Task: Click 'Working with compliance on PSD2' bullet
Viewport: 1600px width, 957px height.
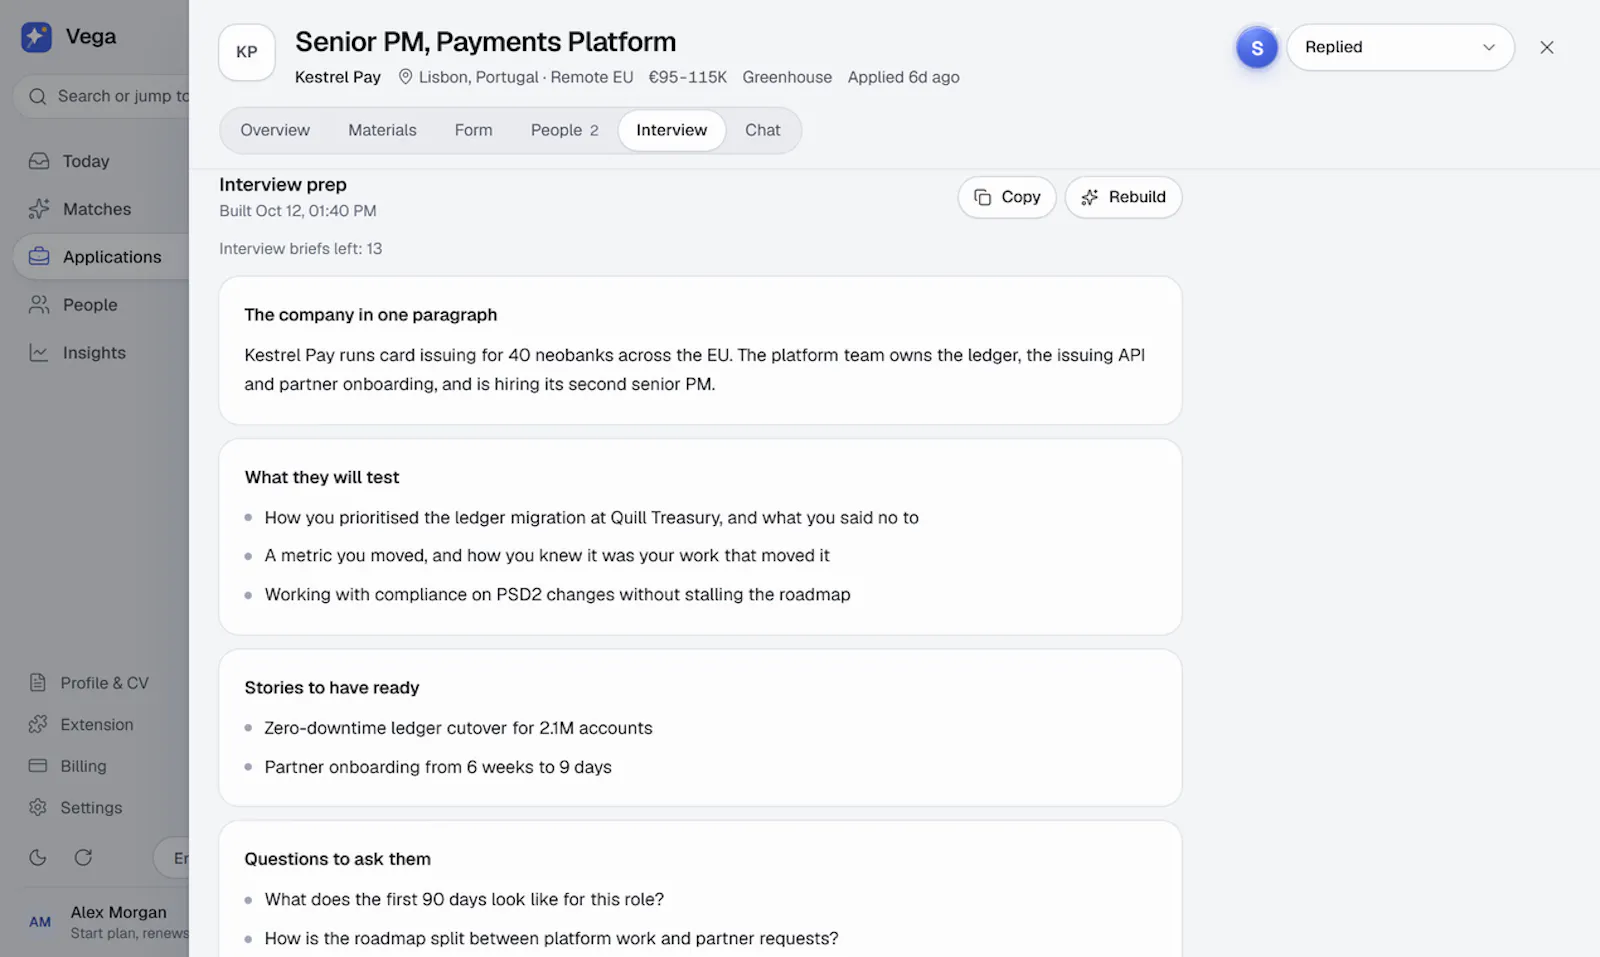Action: [557, 594]
